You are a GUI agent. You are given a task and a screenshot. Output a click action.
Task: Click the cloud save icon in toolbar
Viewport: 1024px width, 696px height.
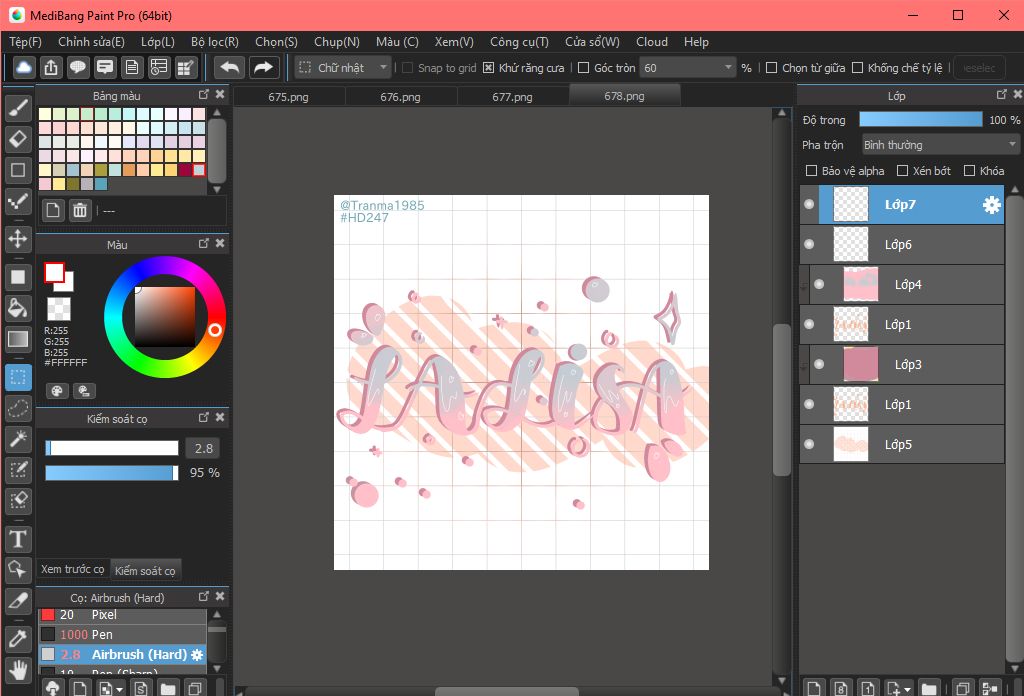(x=24, y=67)
